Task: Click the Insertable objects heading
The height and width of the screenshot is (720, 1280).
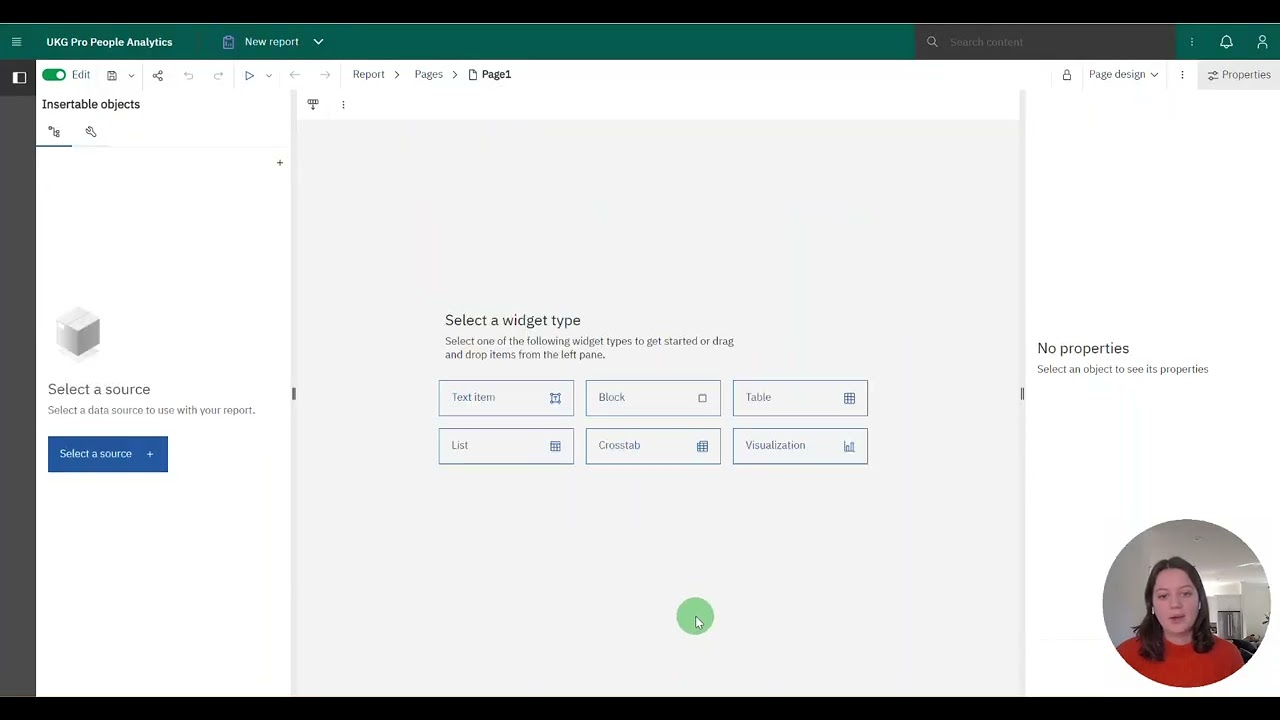Action: tap(91, 104)
